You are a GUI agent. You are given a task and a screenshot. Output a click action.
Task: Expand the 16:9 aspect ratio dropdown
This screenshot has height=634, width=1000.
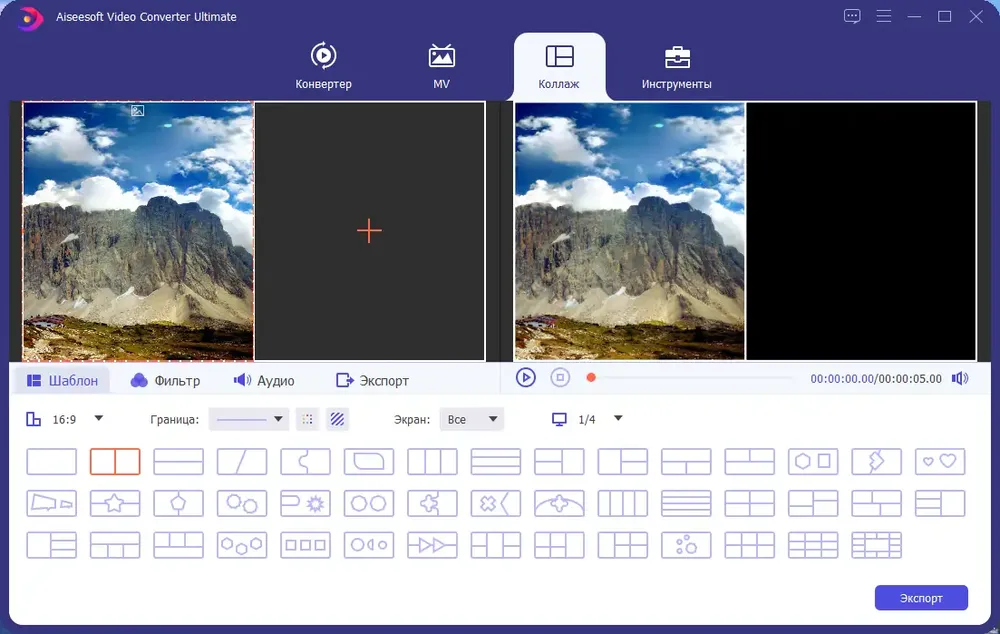click(x=98, y=419)
